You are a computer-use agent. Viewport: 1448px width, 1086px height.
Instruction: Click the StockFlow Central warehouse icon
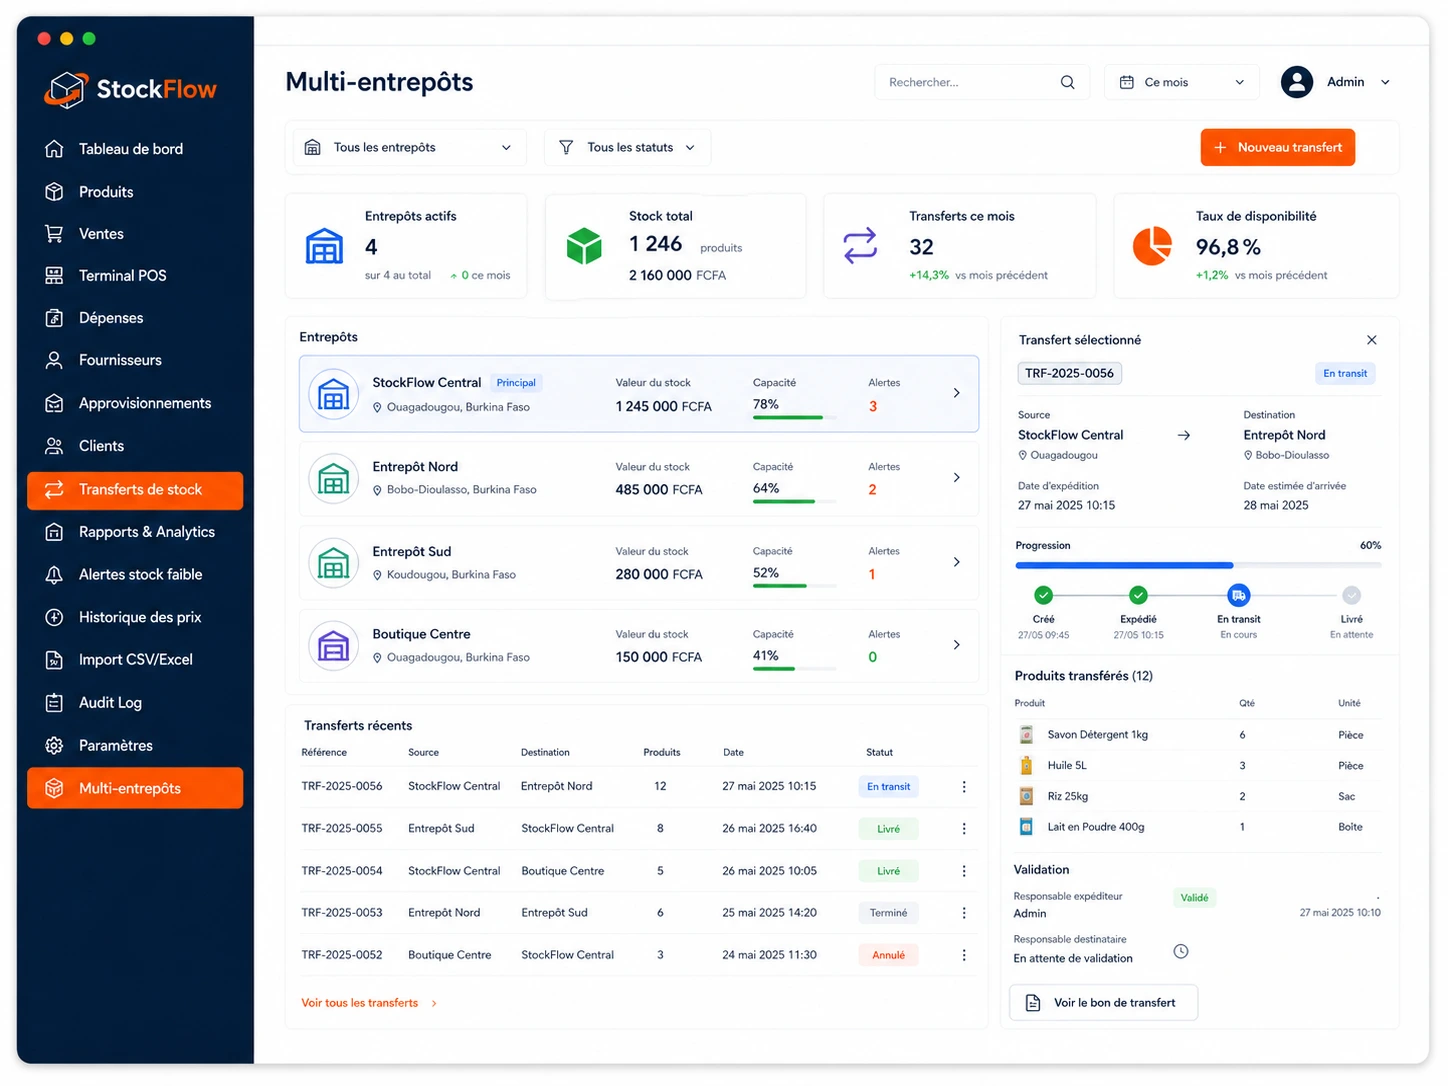coord(333,395)
